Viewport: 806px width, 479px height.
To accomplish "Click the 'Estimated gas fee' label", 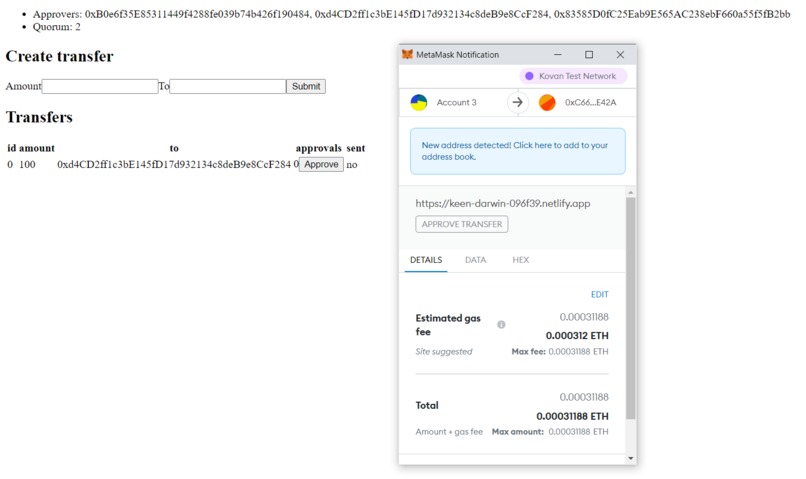I will click(448, 325).
